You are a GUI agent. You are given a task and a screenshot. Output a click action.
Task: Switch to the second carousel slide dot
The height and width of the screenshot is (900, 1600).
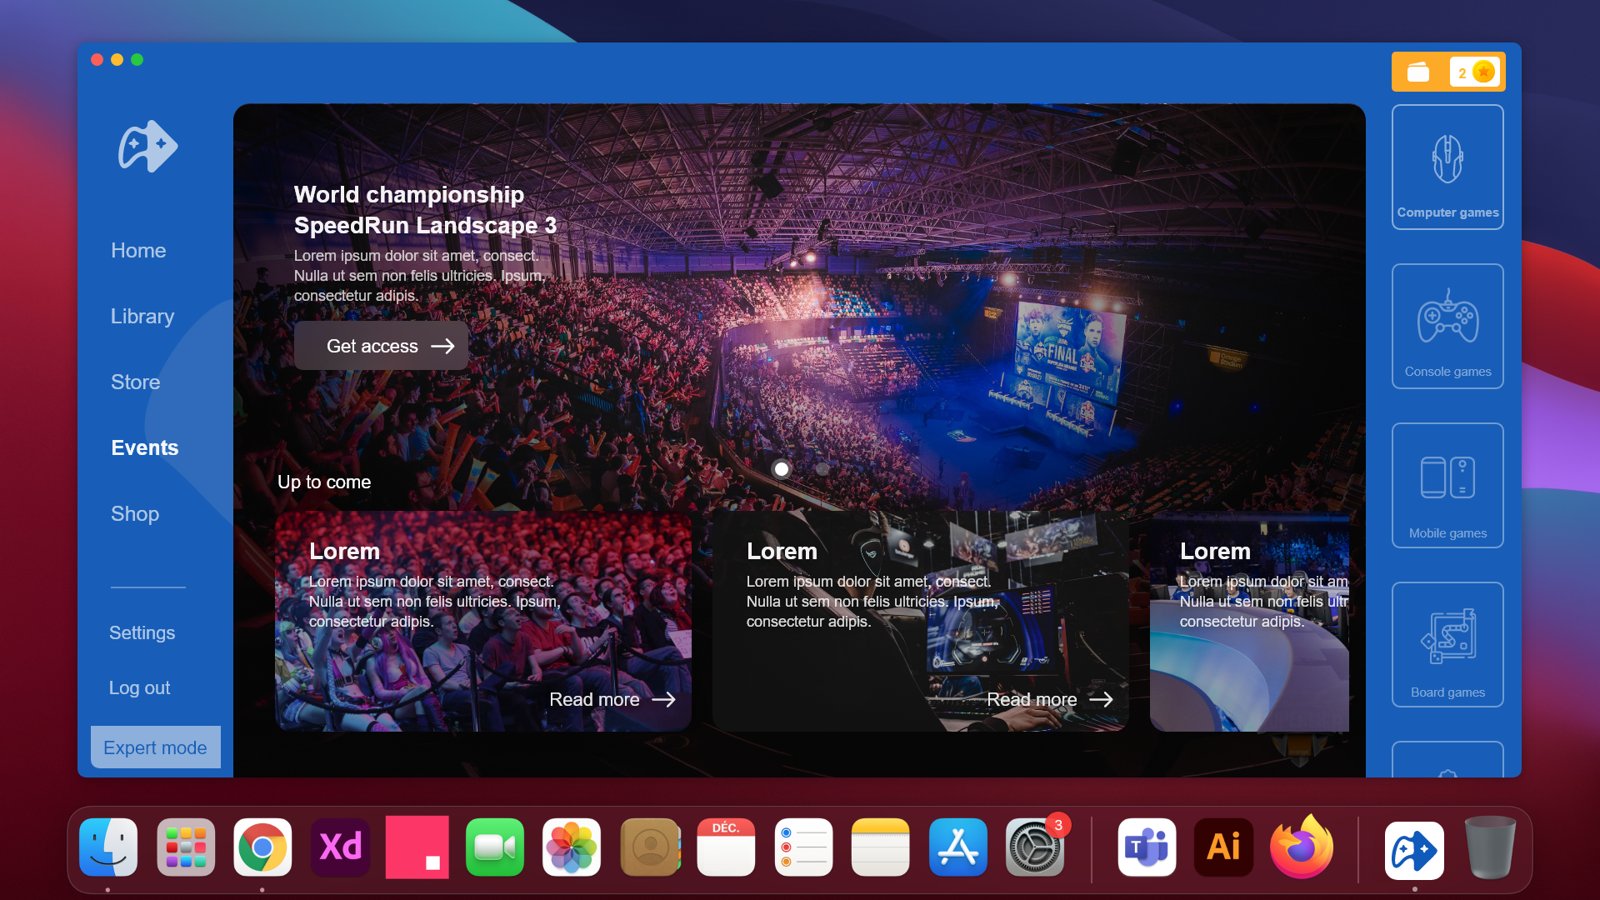coord(822,469)
